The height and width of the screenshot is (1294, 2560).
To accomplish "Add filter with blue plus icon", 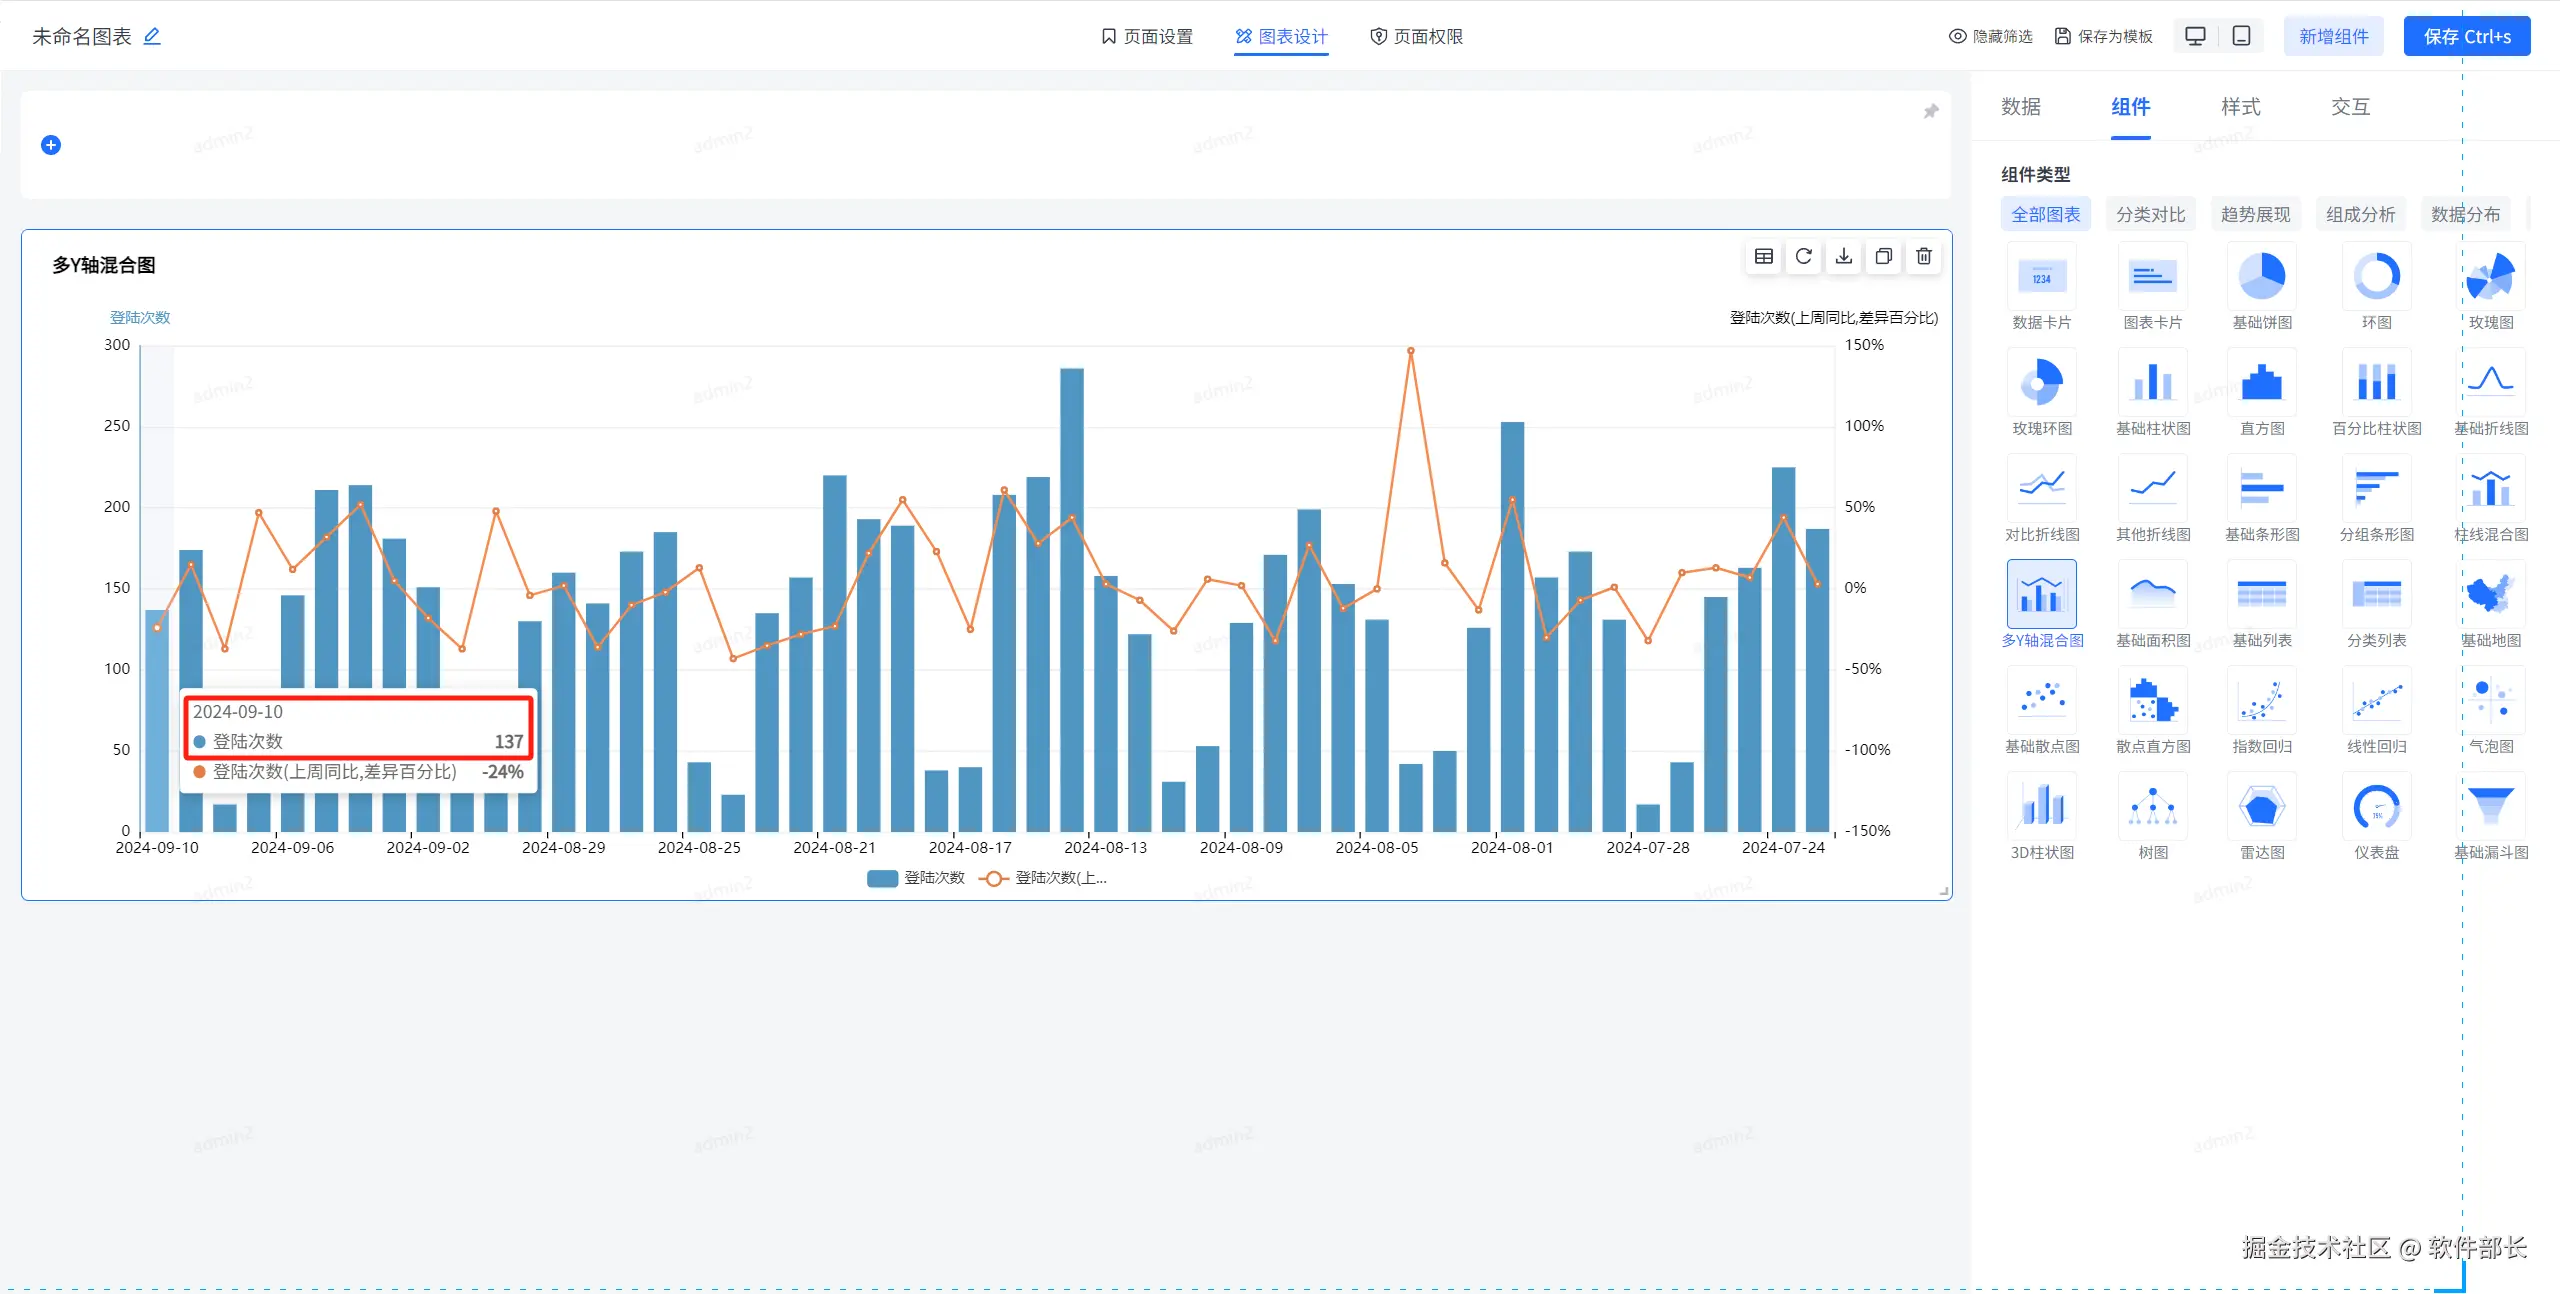I will pyautogui.click(x=51, y=145).
